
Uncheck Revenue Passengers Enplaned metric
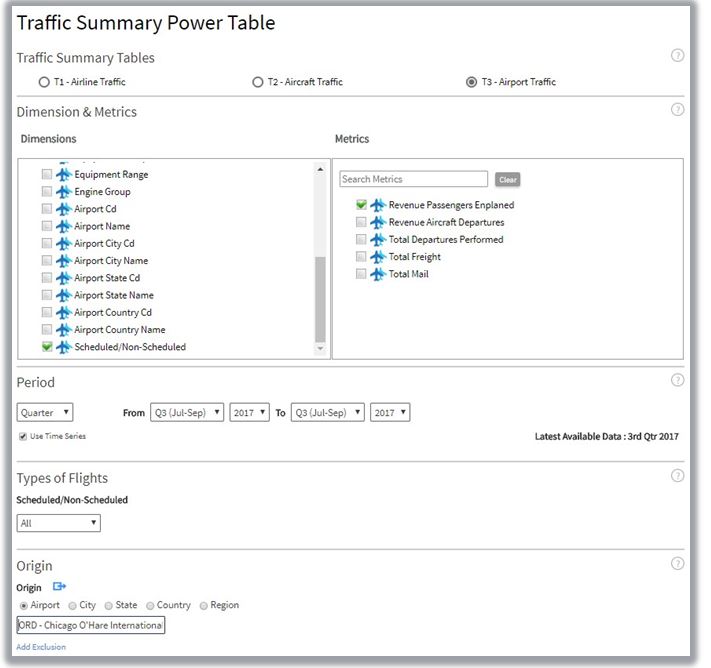coord(361,205)
